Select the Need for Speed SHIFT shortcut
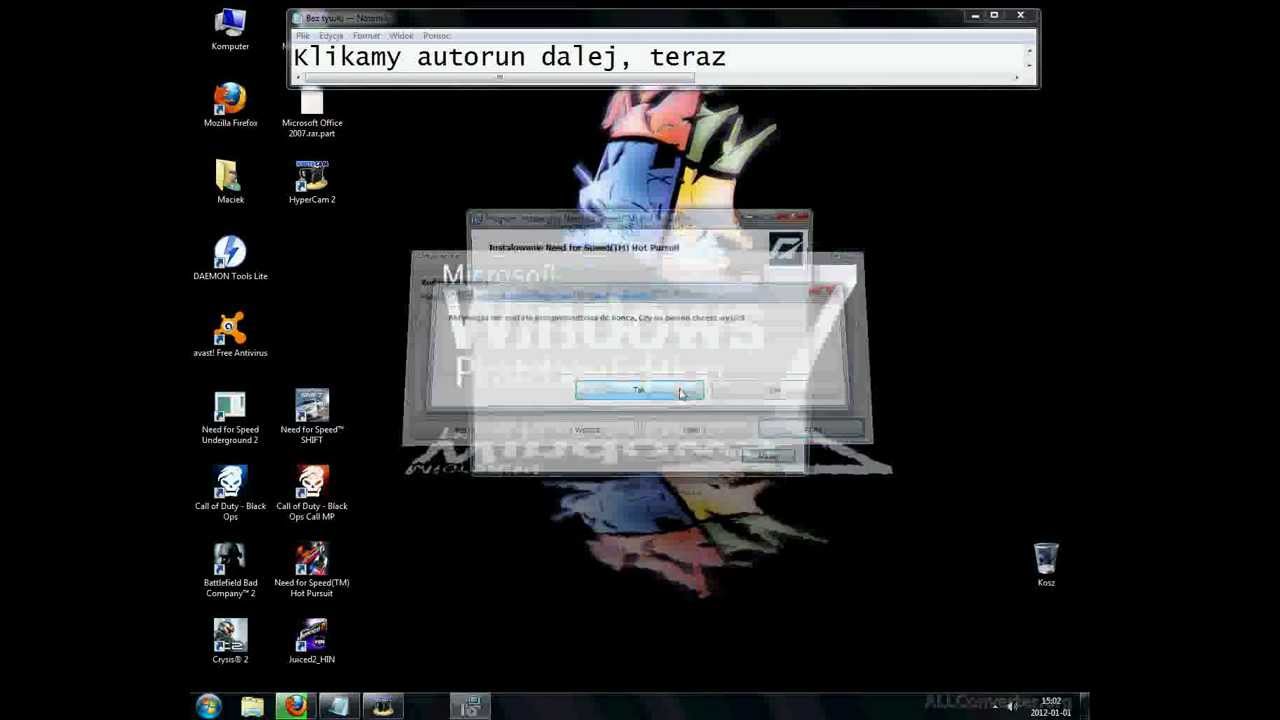This screenshot has width=1280, height=720. [x=312, y=417]
